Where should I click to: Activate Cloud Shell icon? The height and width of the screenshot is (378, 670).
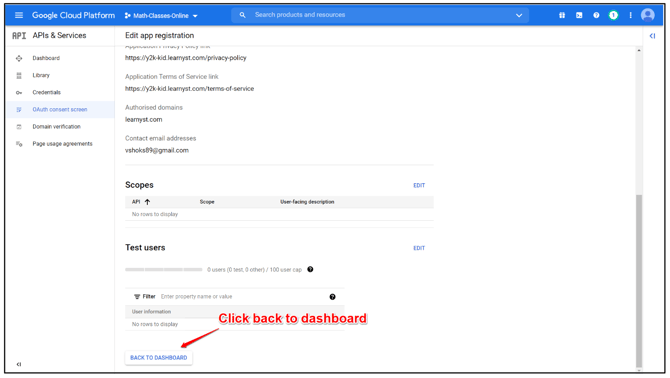pos(579,15)
